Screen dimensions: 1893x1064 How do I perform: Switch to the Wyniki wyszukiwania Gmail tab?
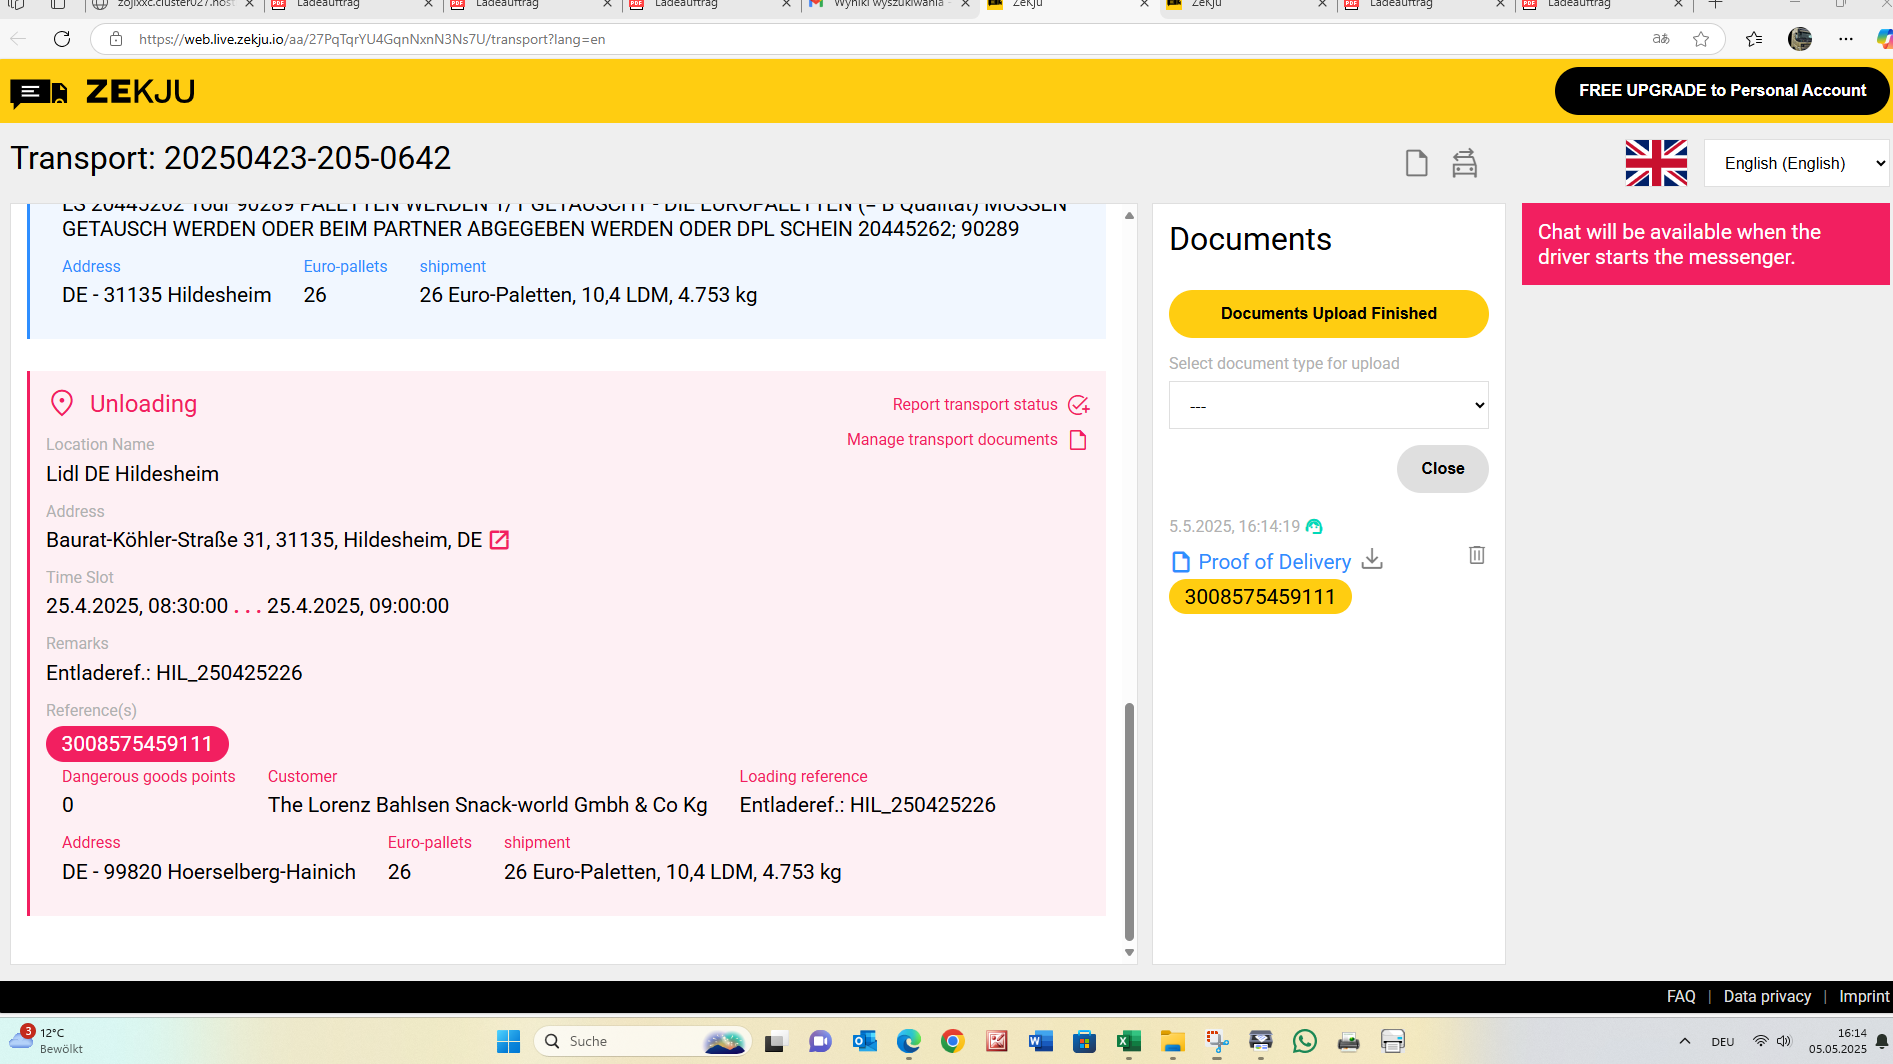click(x=890, y=5)
